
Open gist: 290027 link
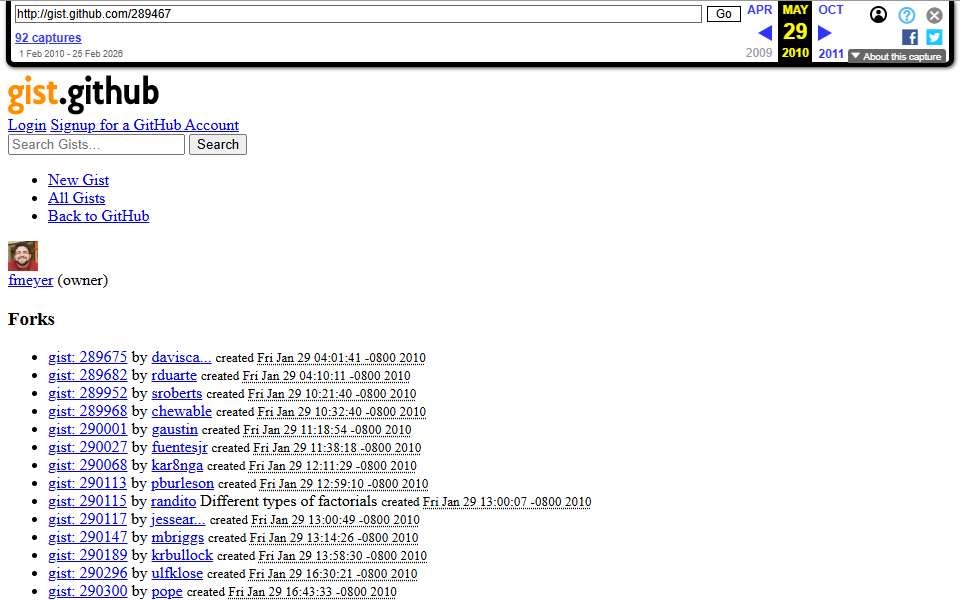(x=88, y=448)
